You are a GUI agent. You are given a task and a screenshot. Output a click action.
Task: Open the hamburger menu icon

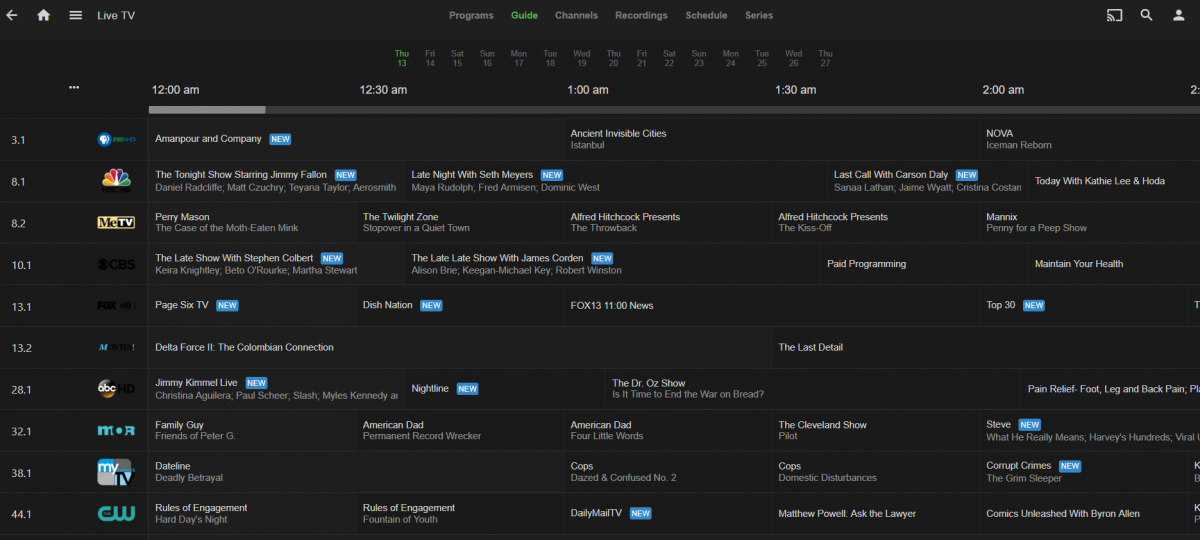(75, 15)
